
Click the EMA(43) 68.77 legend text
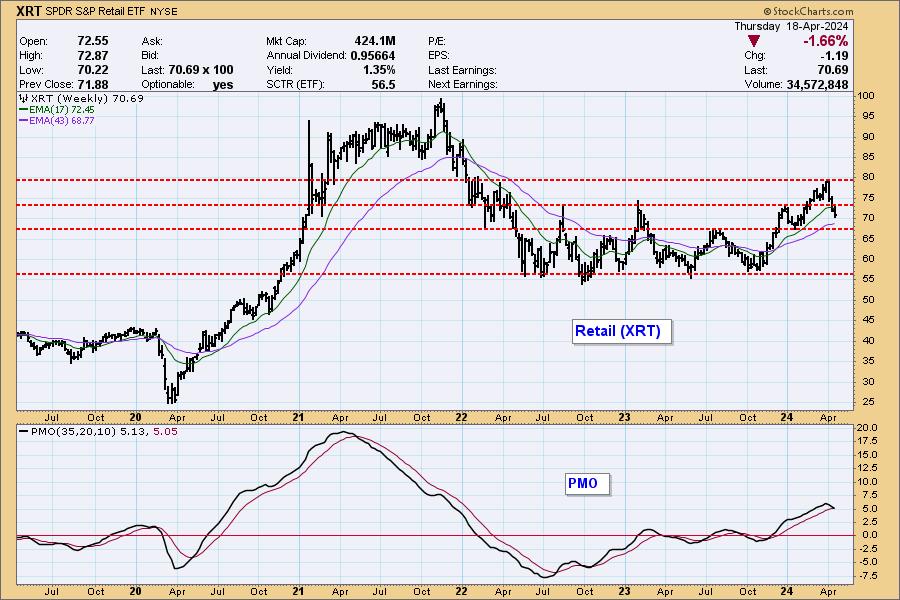(62, 121)
